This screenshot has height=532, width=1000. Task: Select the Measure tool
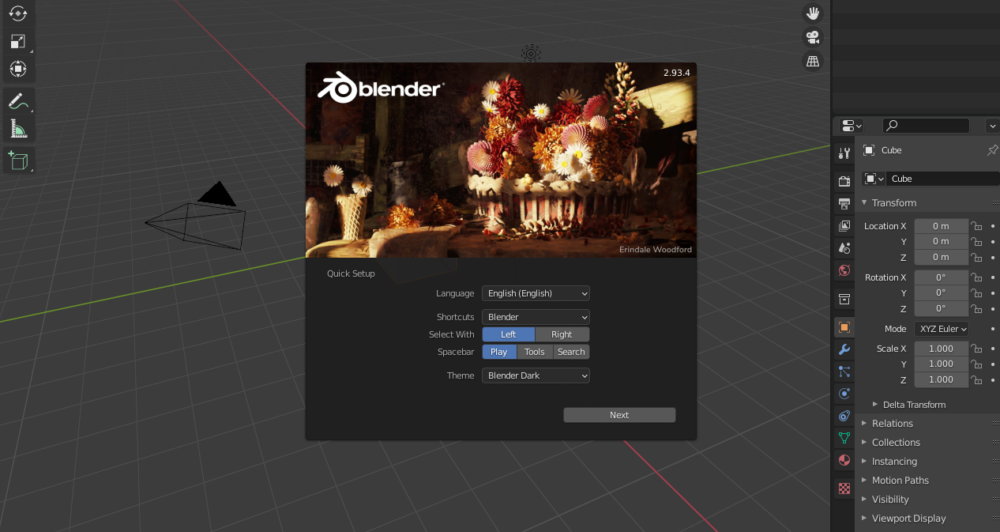(18, 129)
